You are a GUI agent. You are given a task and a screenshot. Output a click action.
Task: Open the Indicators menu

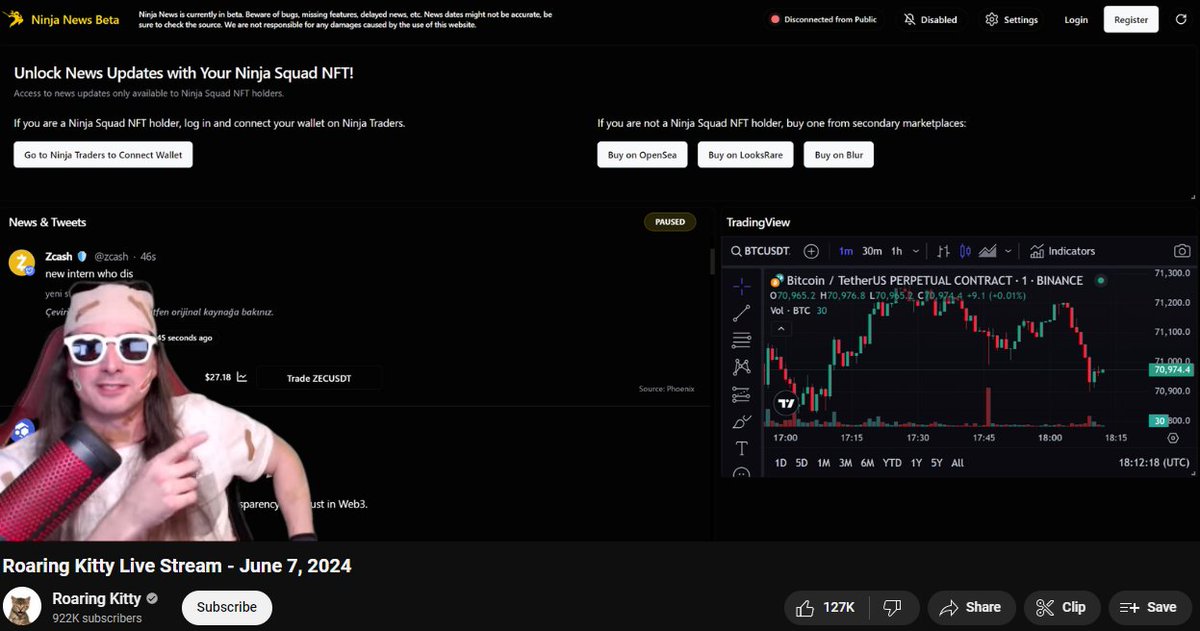[x=1063, y=251]
